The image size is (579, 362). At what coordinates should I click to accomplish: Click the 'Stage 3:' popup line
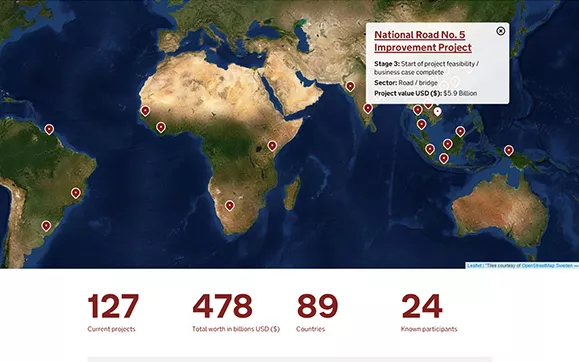426,68
